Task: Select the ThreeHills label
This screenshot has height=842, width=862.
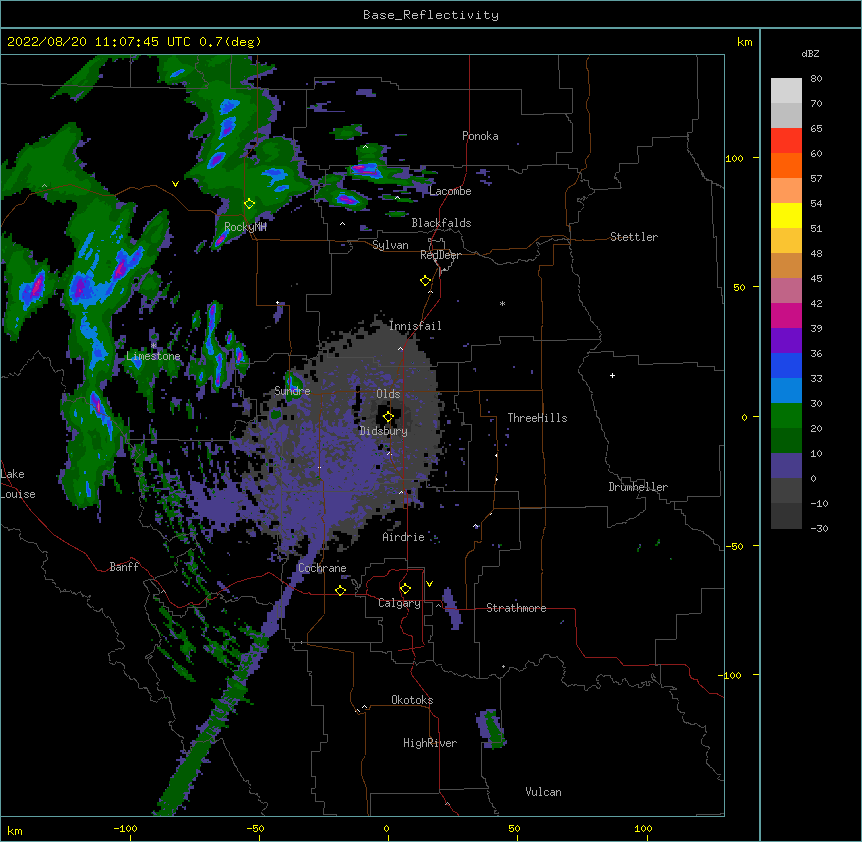Action: coord(537,418)
